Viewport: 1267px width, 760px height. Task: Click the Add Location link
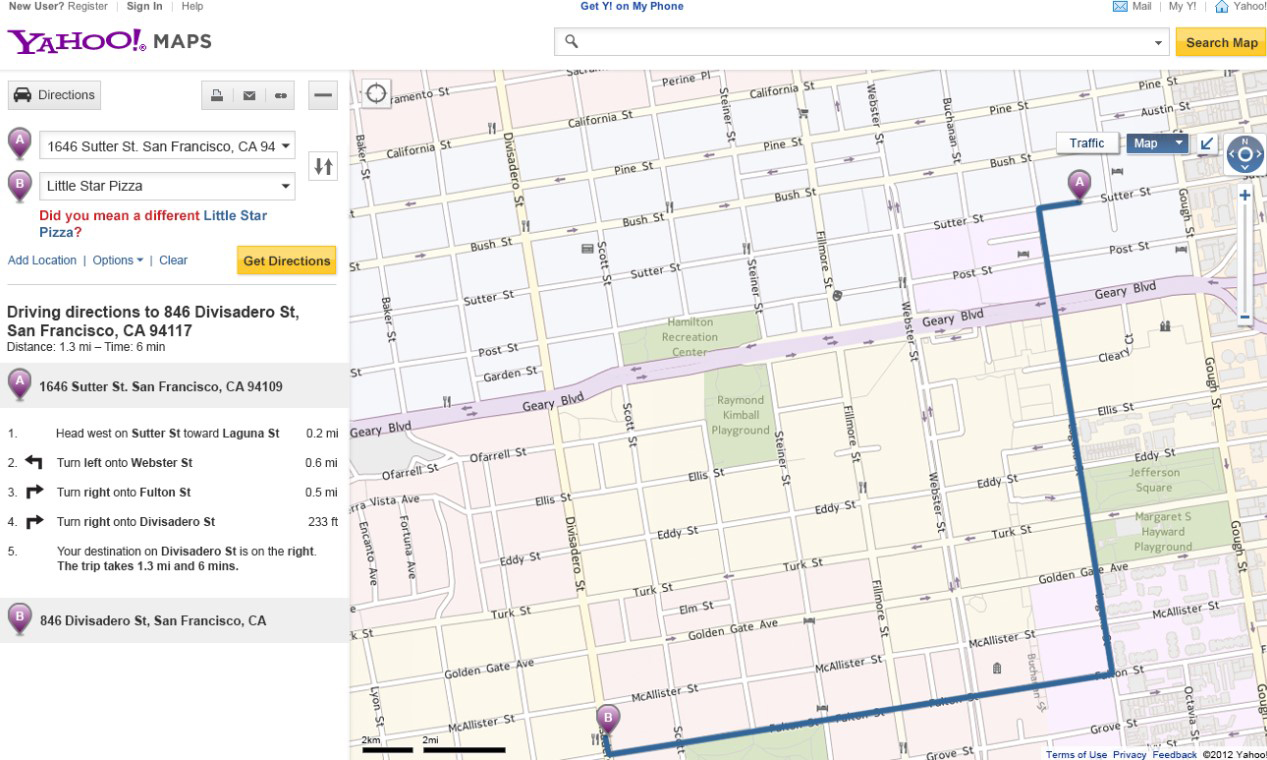(42, 260)
